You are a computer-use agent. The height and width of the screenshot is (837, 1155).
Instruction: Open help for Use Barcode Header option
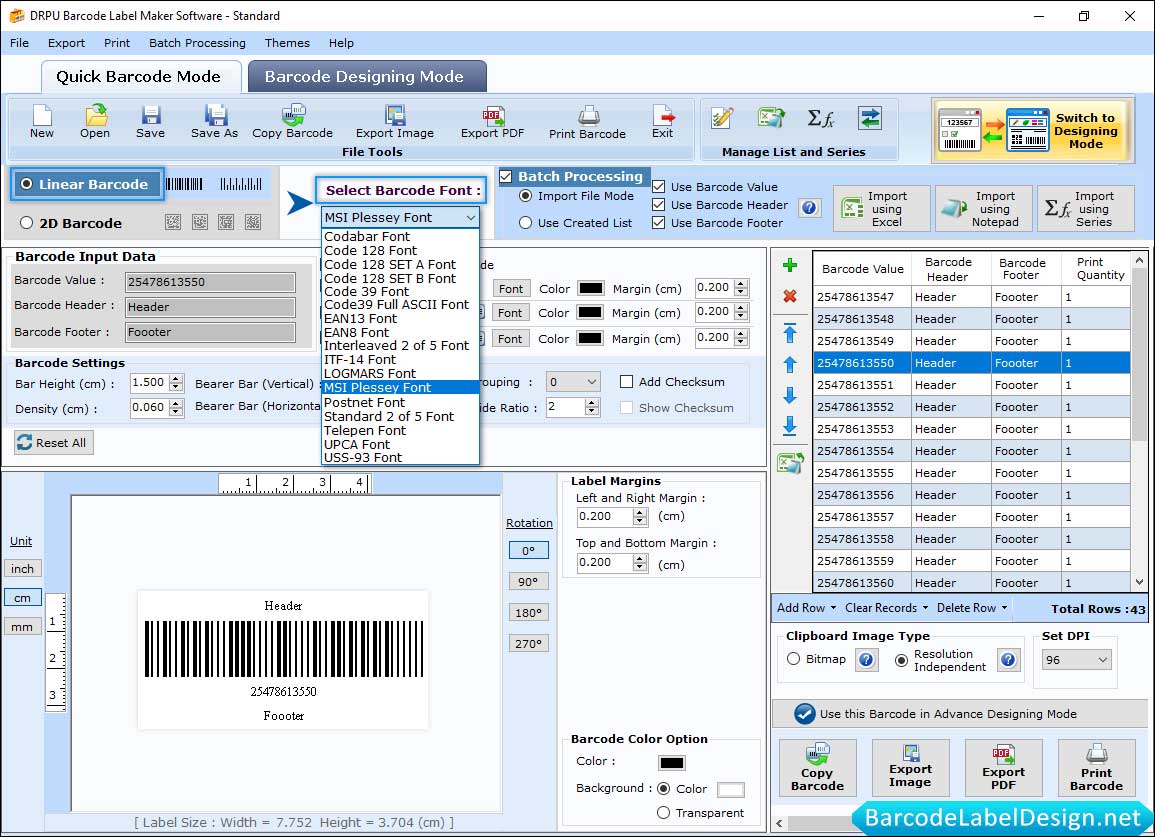point(809,208)
